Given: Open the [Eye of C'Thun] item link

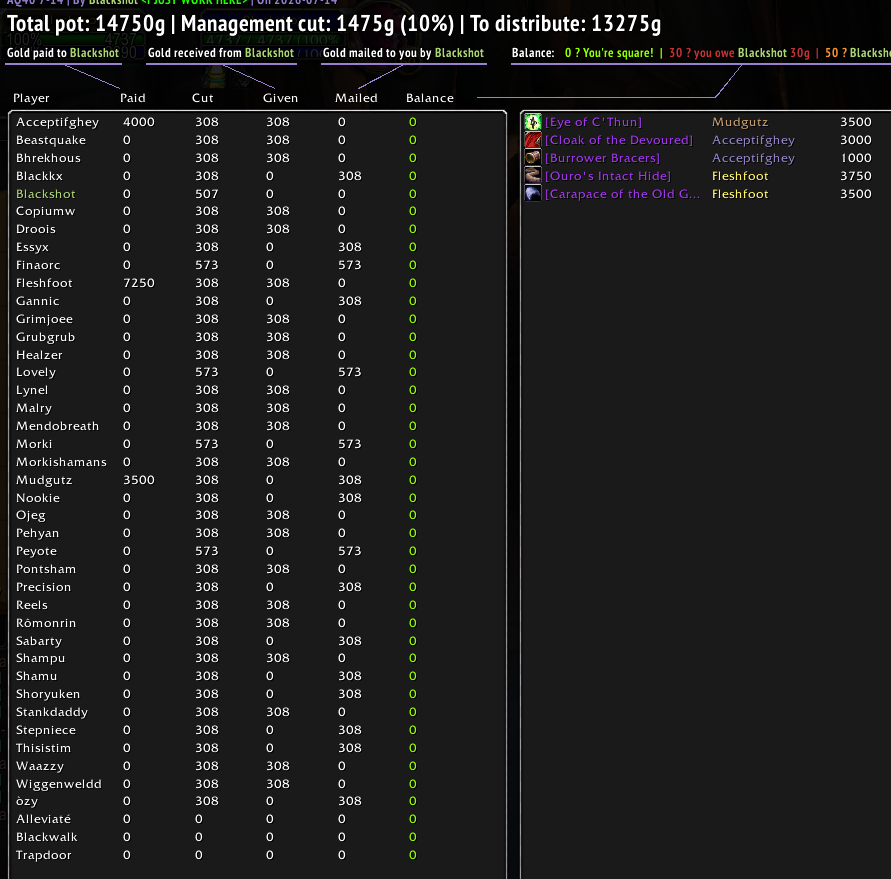Looking at the screenshot, I should tap(593, 122).
